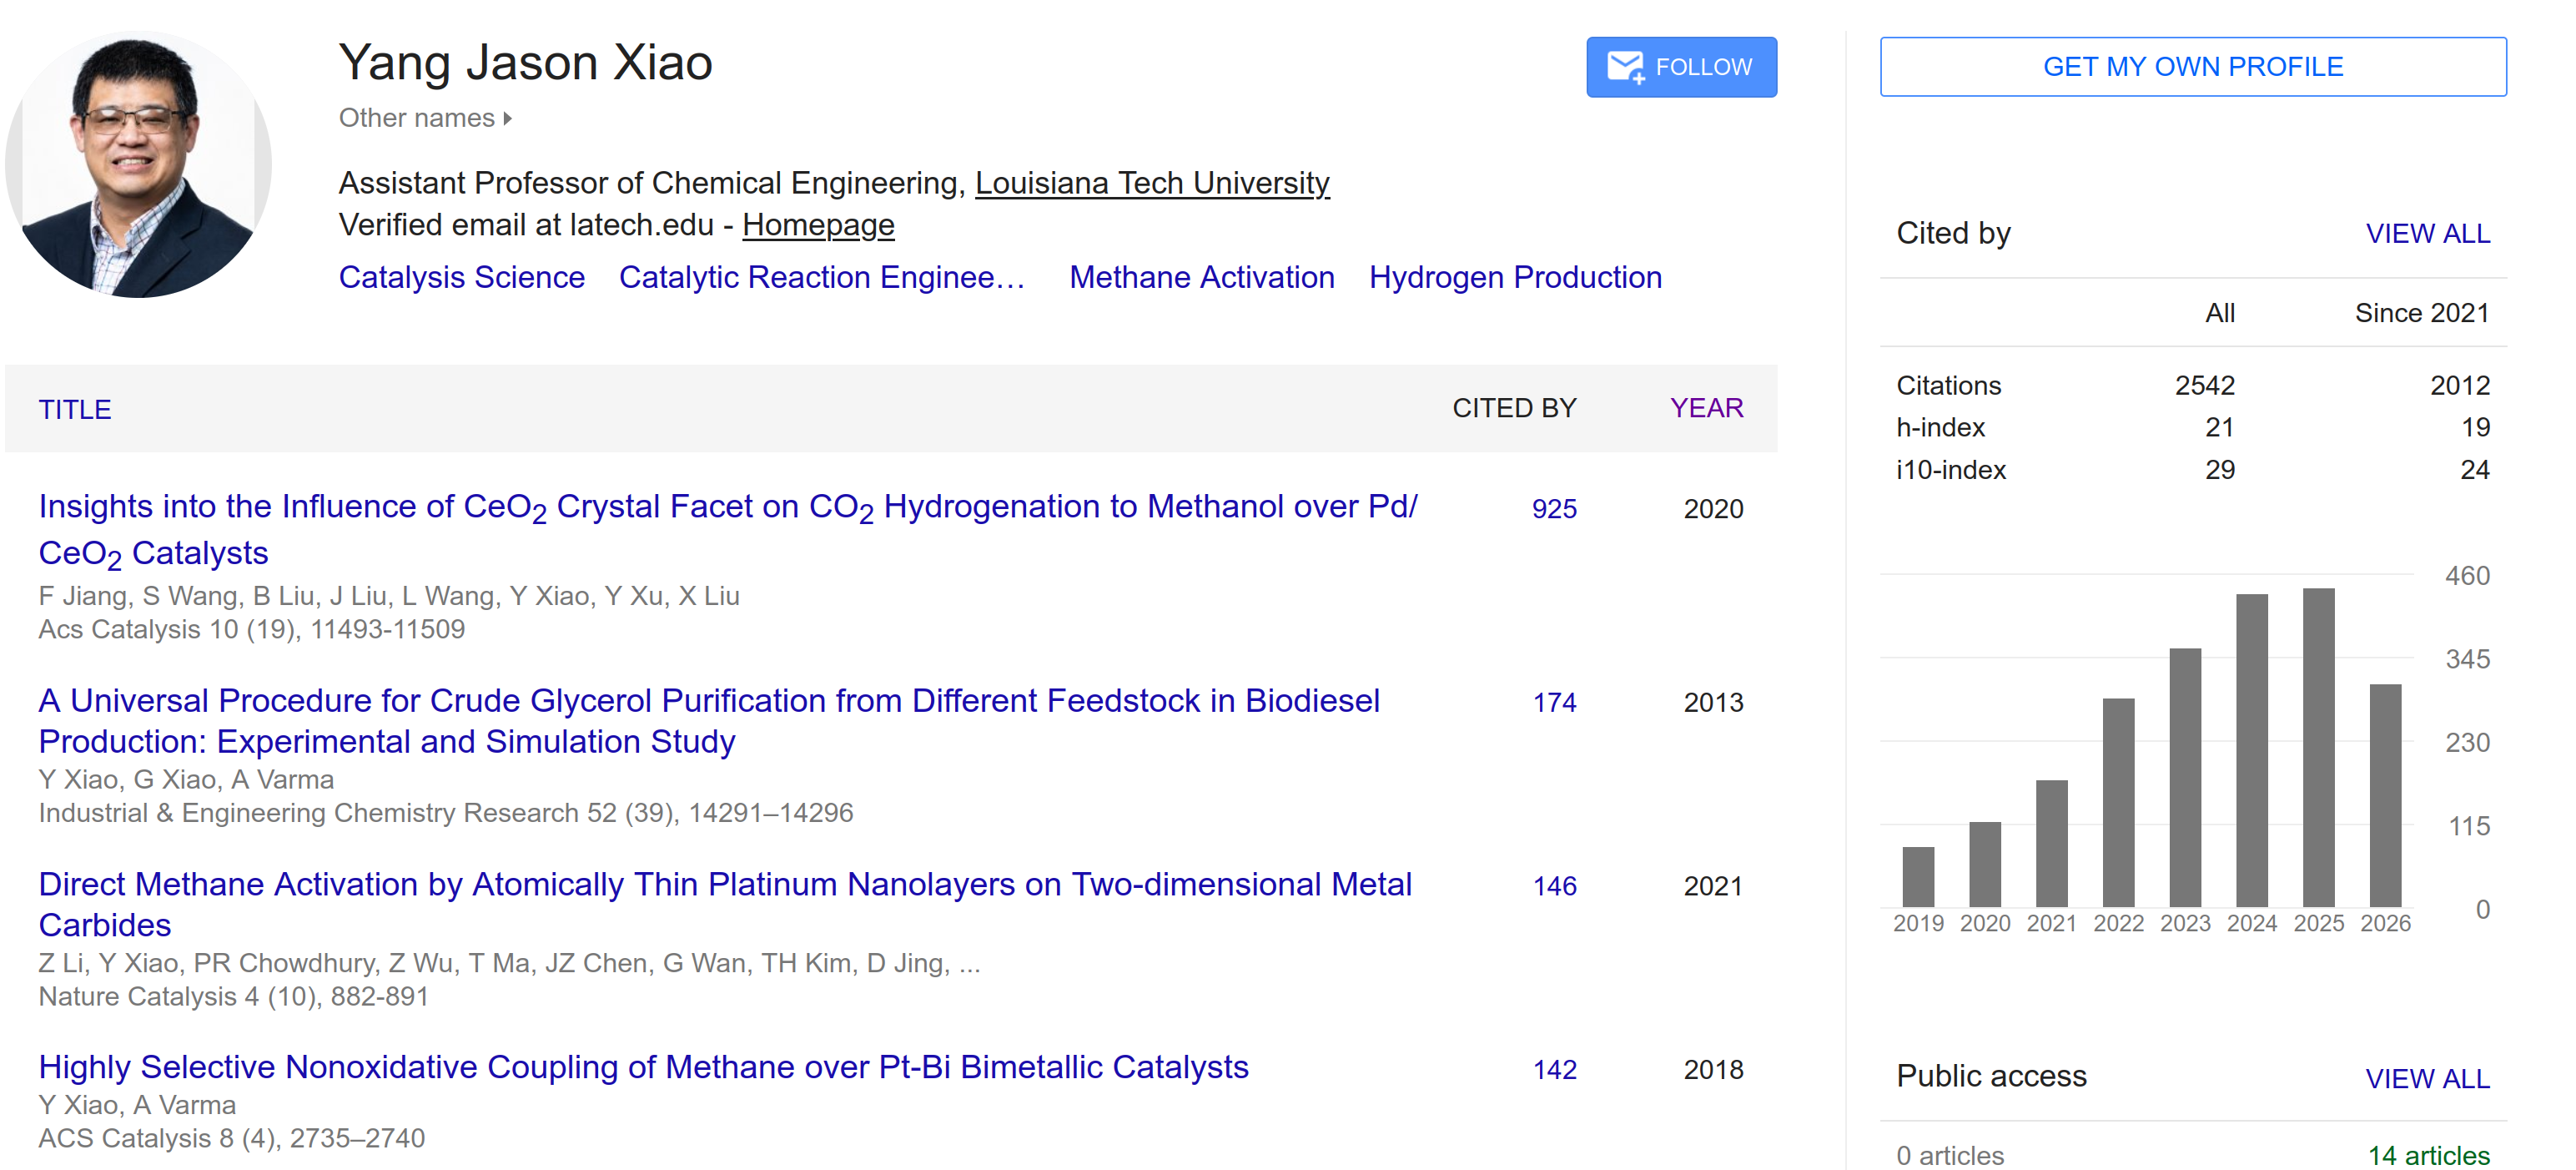Open Nonoxidative Coupling of Methane paper

(644, 1067)
